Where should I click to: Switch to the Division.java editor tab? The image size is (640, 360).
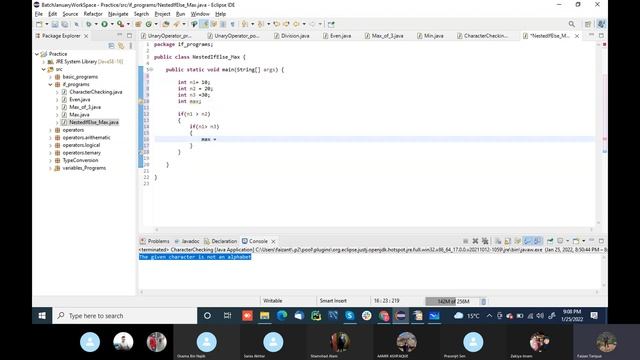(291, 36)
